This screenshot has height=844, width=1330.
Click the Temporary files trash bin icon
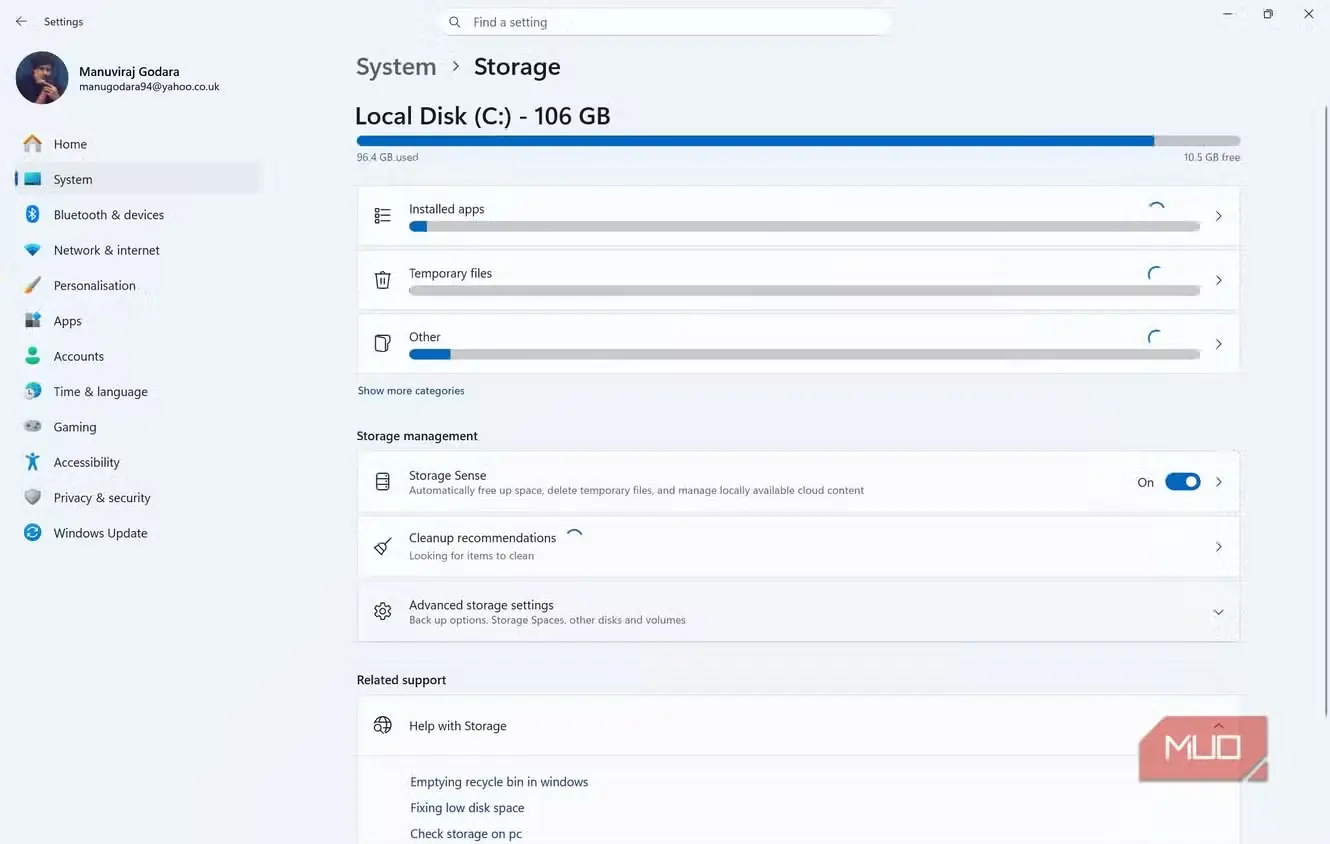[x=382, y=280]
